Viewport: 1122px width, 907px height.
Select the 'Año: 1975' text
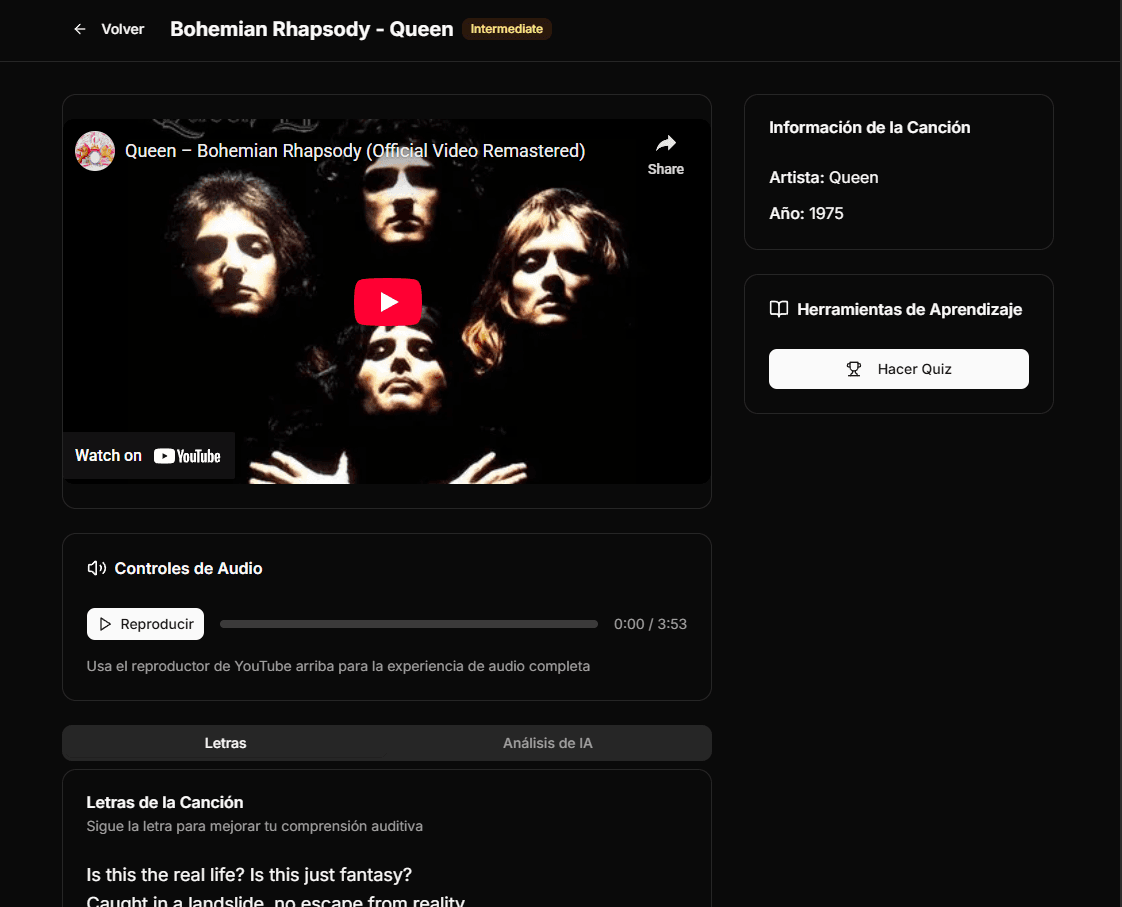pyautogui.click(x=806, y=213)
